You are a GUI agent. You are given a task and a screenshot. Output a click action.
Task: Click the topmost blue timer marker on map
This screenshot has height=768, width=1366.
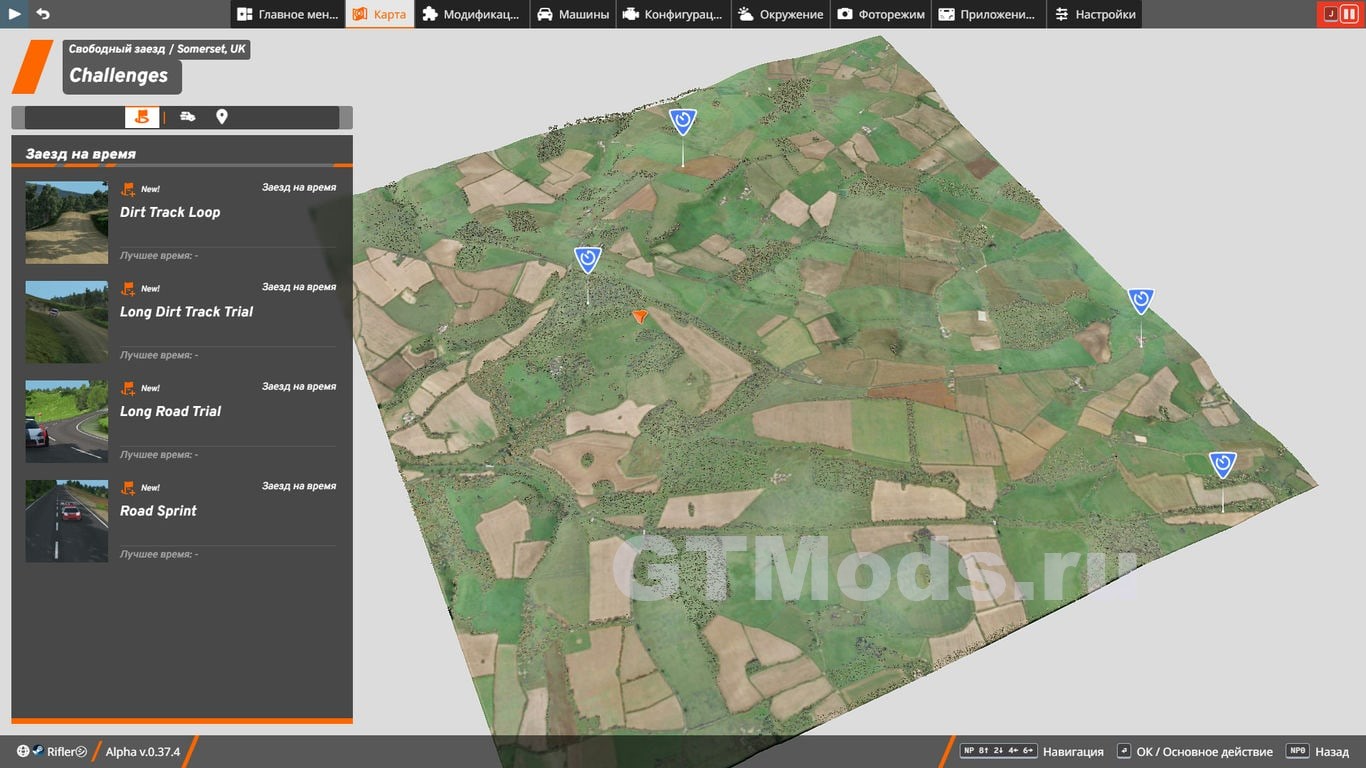(x=683, y=122)
